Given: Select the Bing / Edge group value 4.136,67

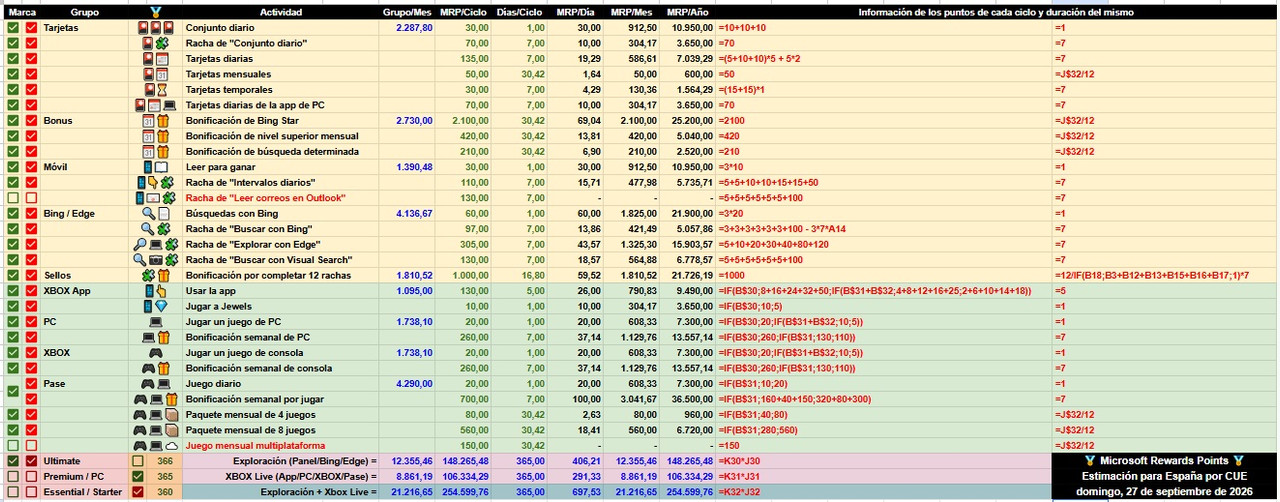Looking at the screenshot, I should click(414, 213).
